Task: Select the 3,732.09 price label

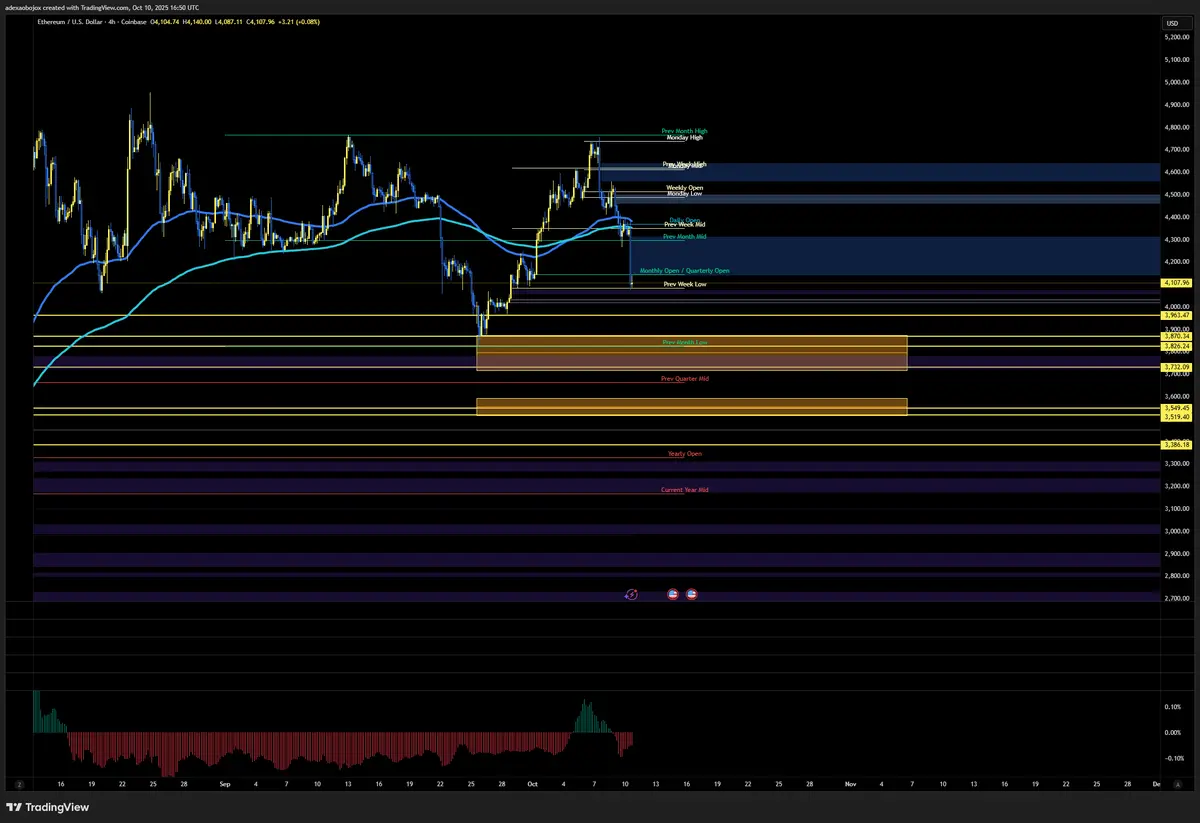Action: 1175,368
